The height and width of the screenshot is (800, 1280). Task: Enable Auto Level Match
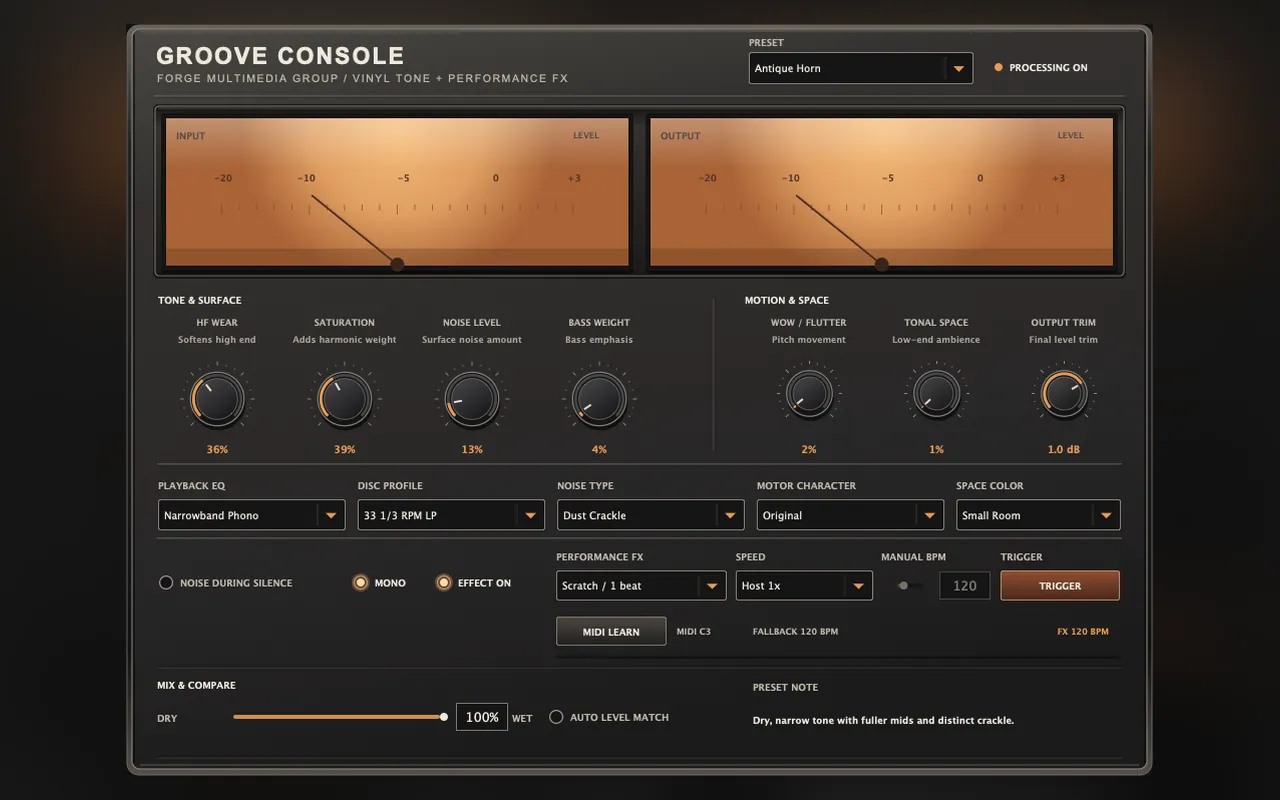[609, 717]
